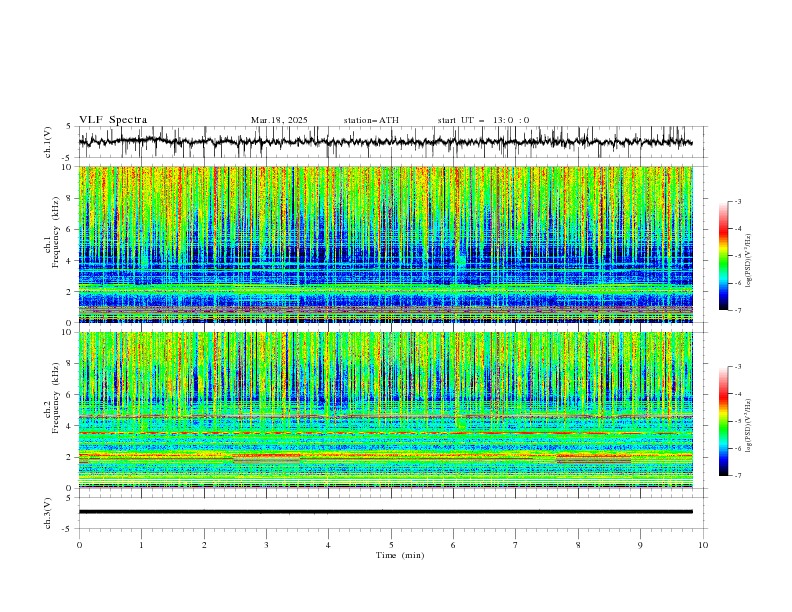Click the "0" time axis tick label
The width and height of the screenshot is (792, 612).
coord(79,545)
